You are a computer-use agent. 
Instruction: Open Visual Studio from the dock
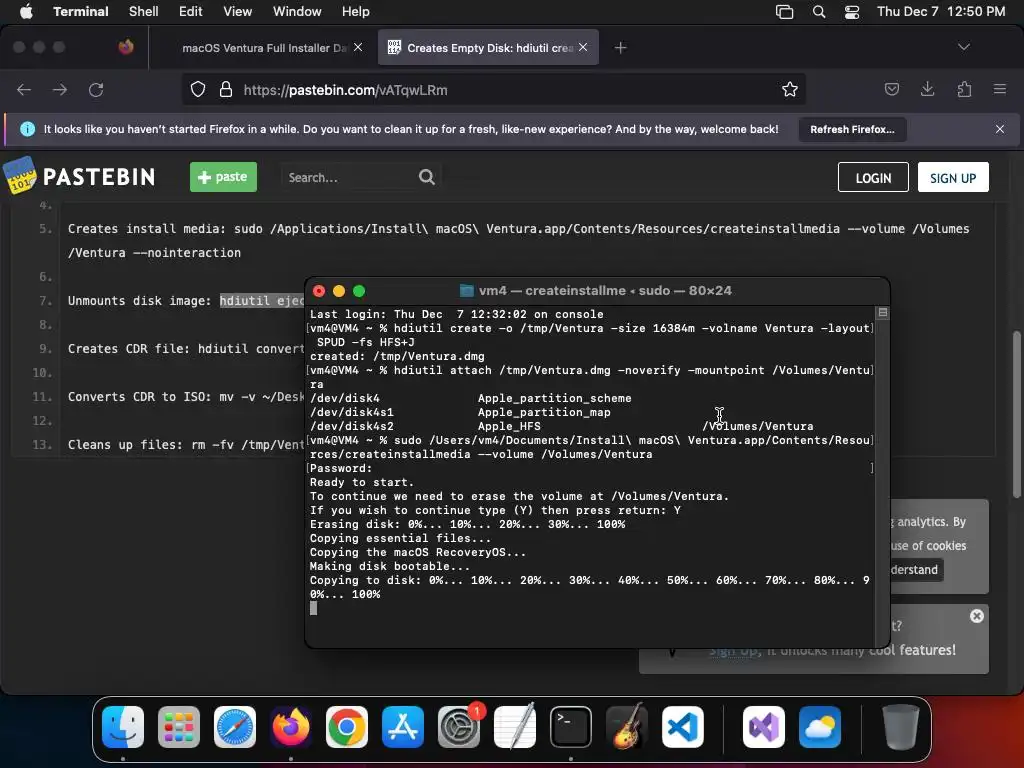point(763,727)
